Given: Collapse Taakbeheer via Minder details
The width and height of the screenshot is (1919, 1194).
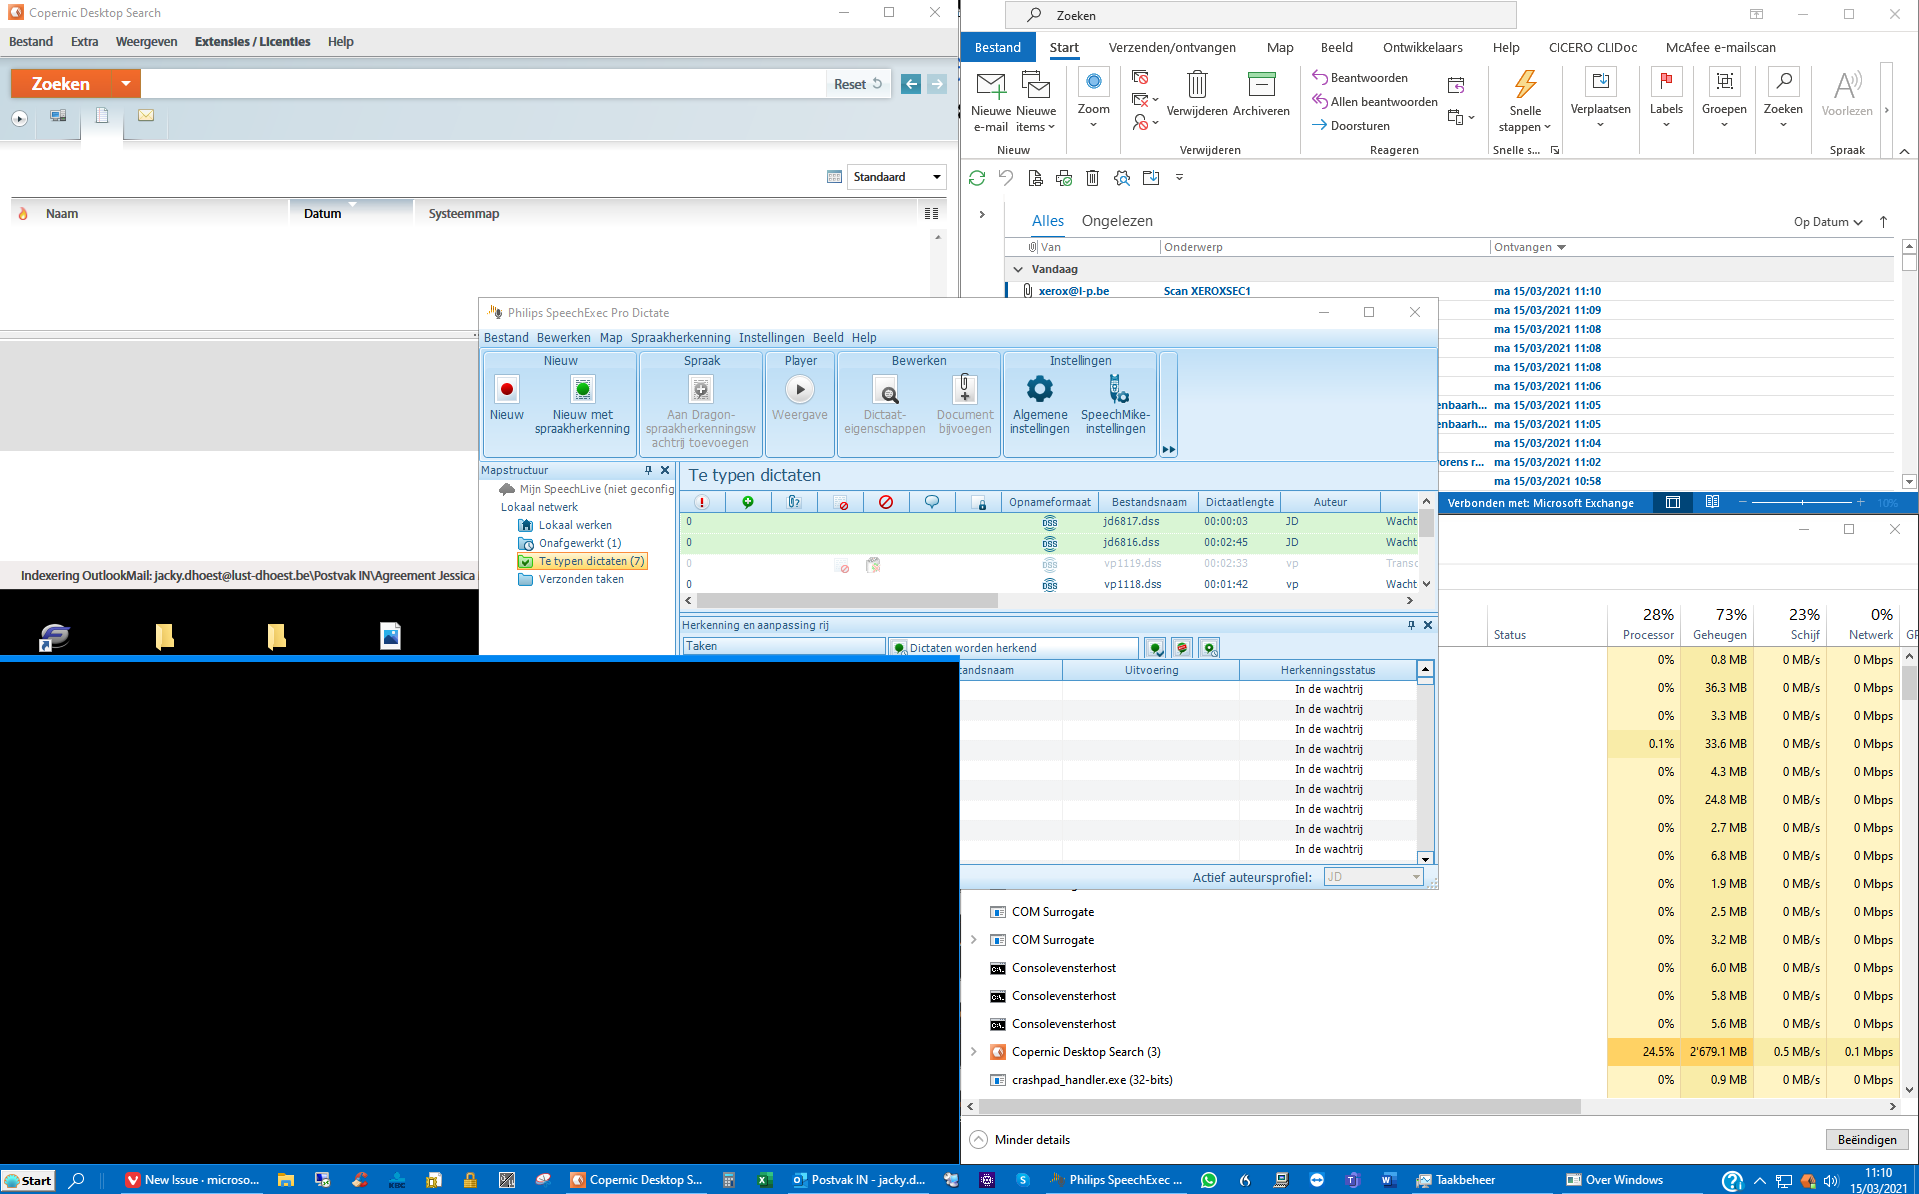Looking at the screenshot, I should (x=1020, y=1140).
